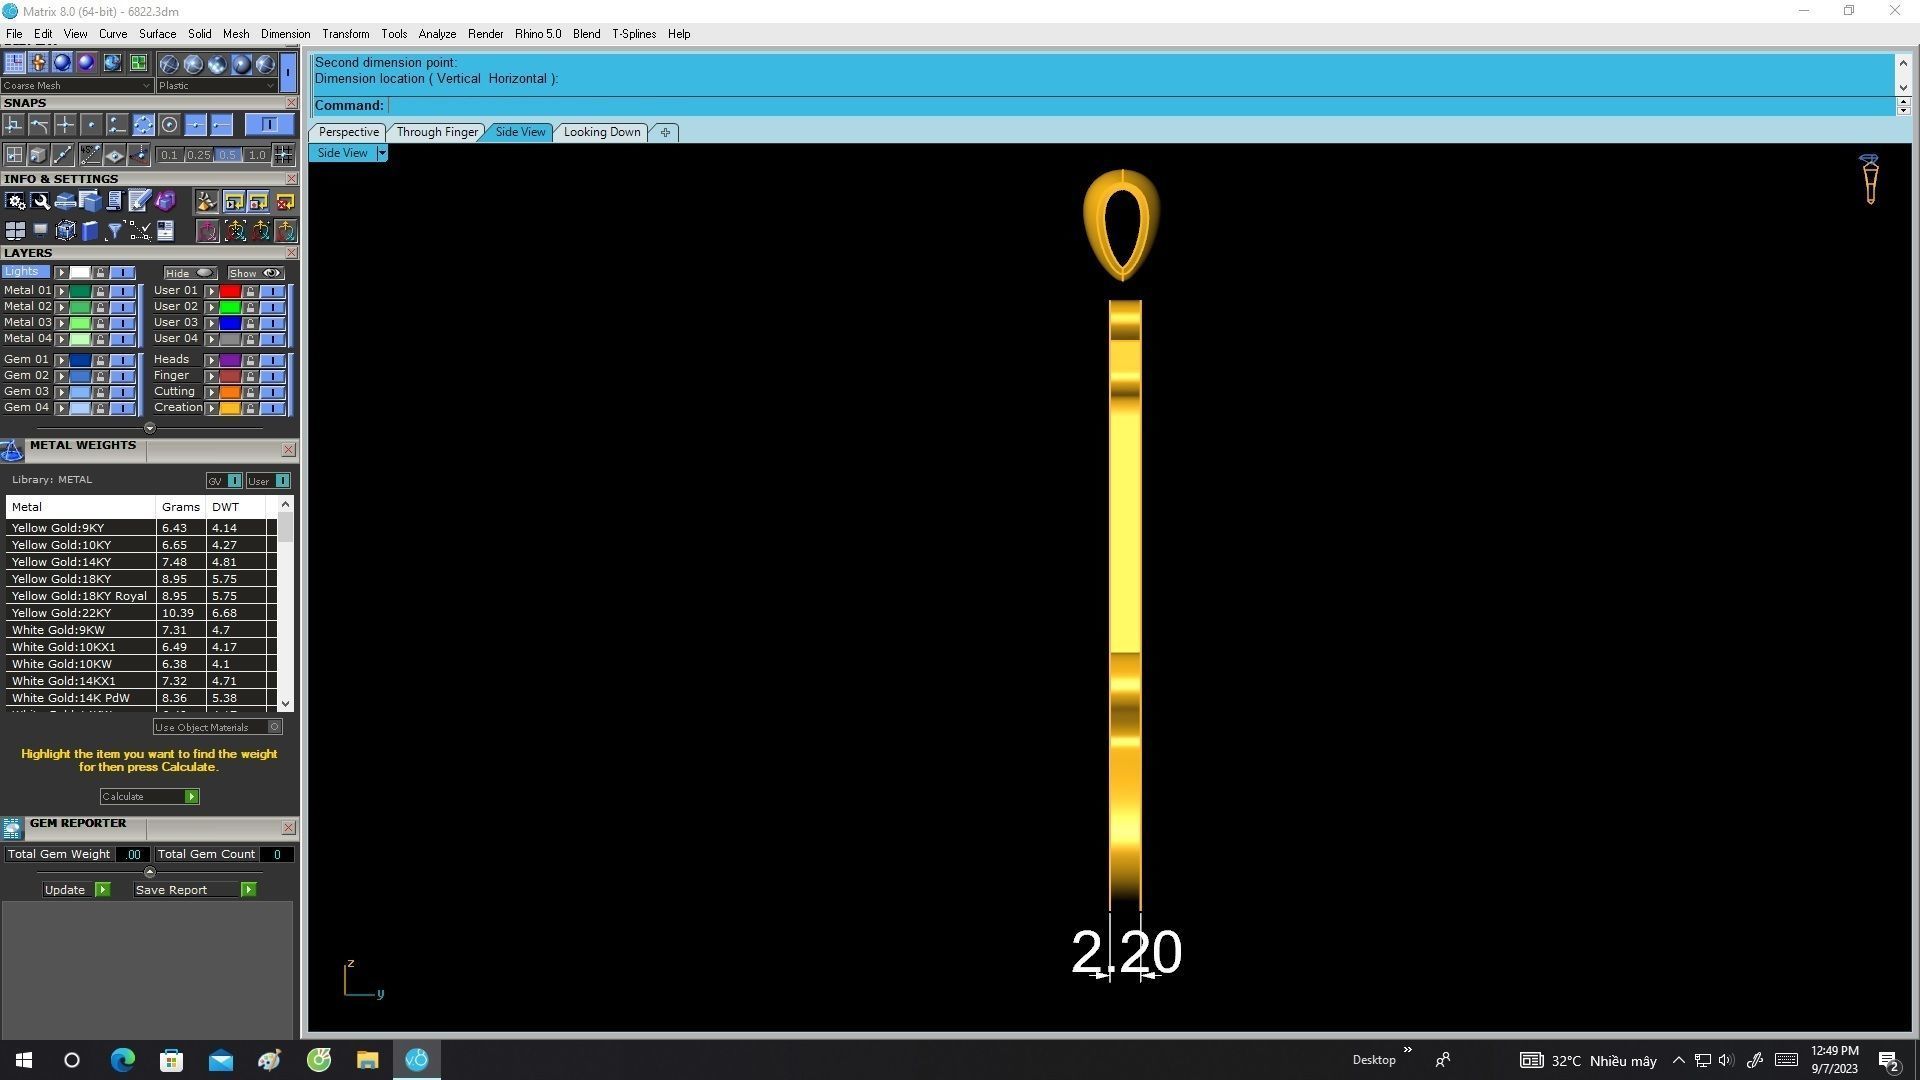Open the Side View viewport dropdown arrow

[x=381, y=153]
